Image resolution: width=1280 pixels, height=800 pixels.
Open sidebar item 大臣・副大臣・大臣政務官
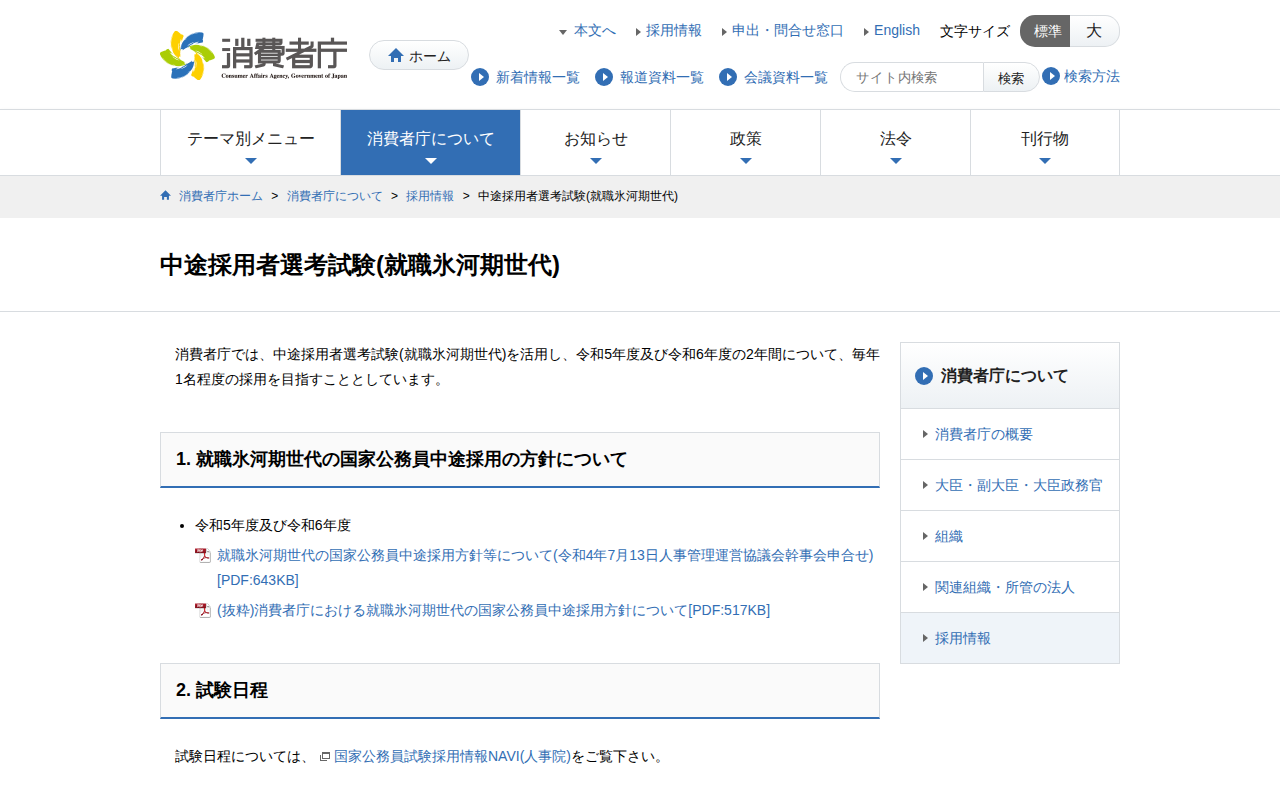(x=1010, y=485)
